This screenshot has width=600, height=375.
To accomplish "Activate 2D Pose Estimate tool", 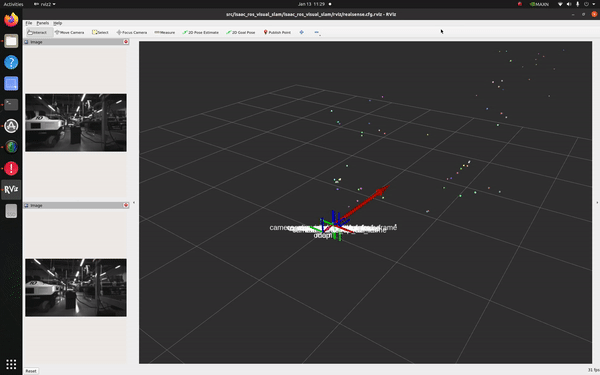I will (201, 33).
